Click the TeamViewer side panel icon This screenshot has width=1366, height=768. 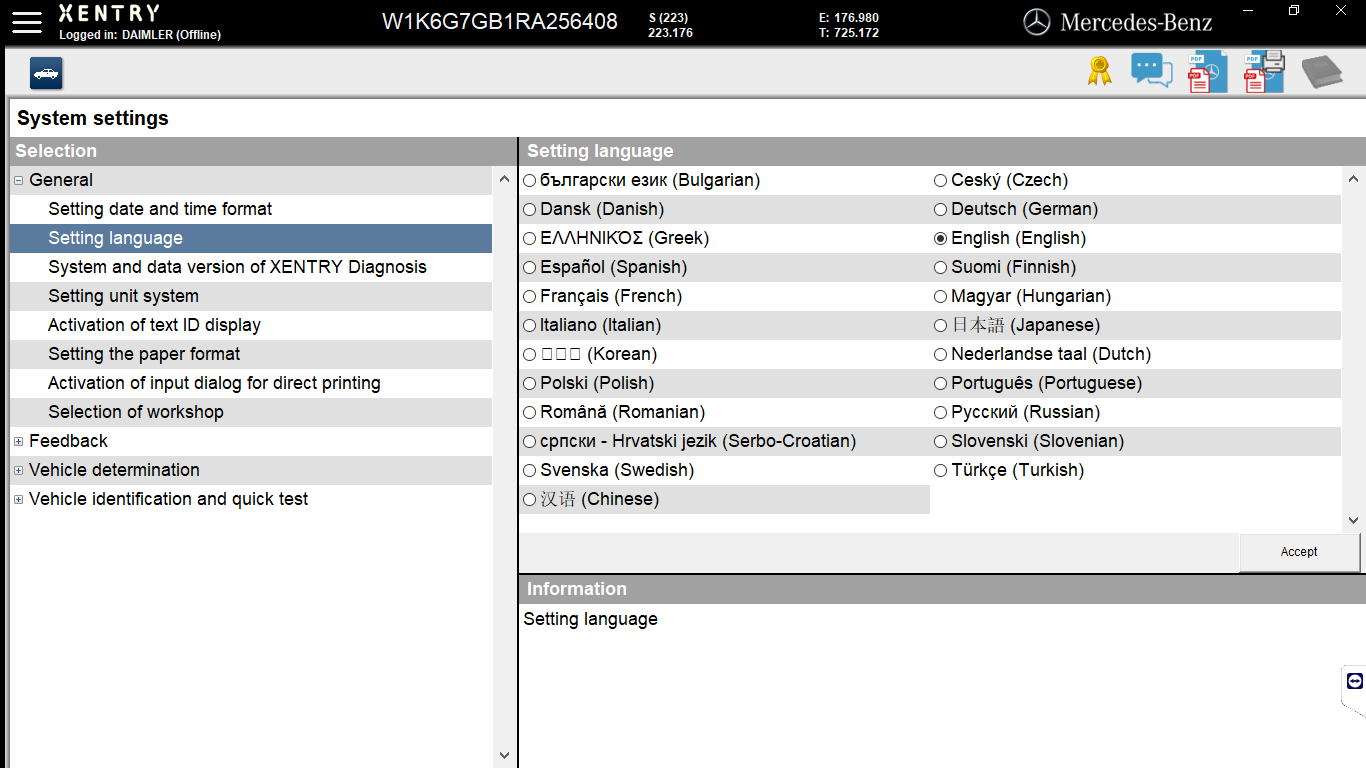(1354, 681)
